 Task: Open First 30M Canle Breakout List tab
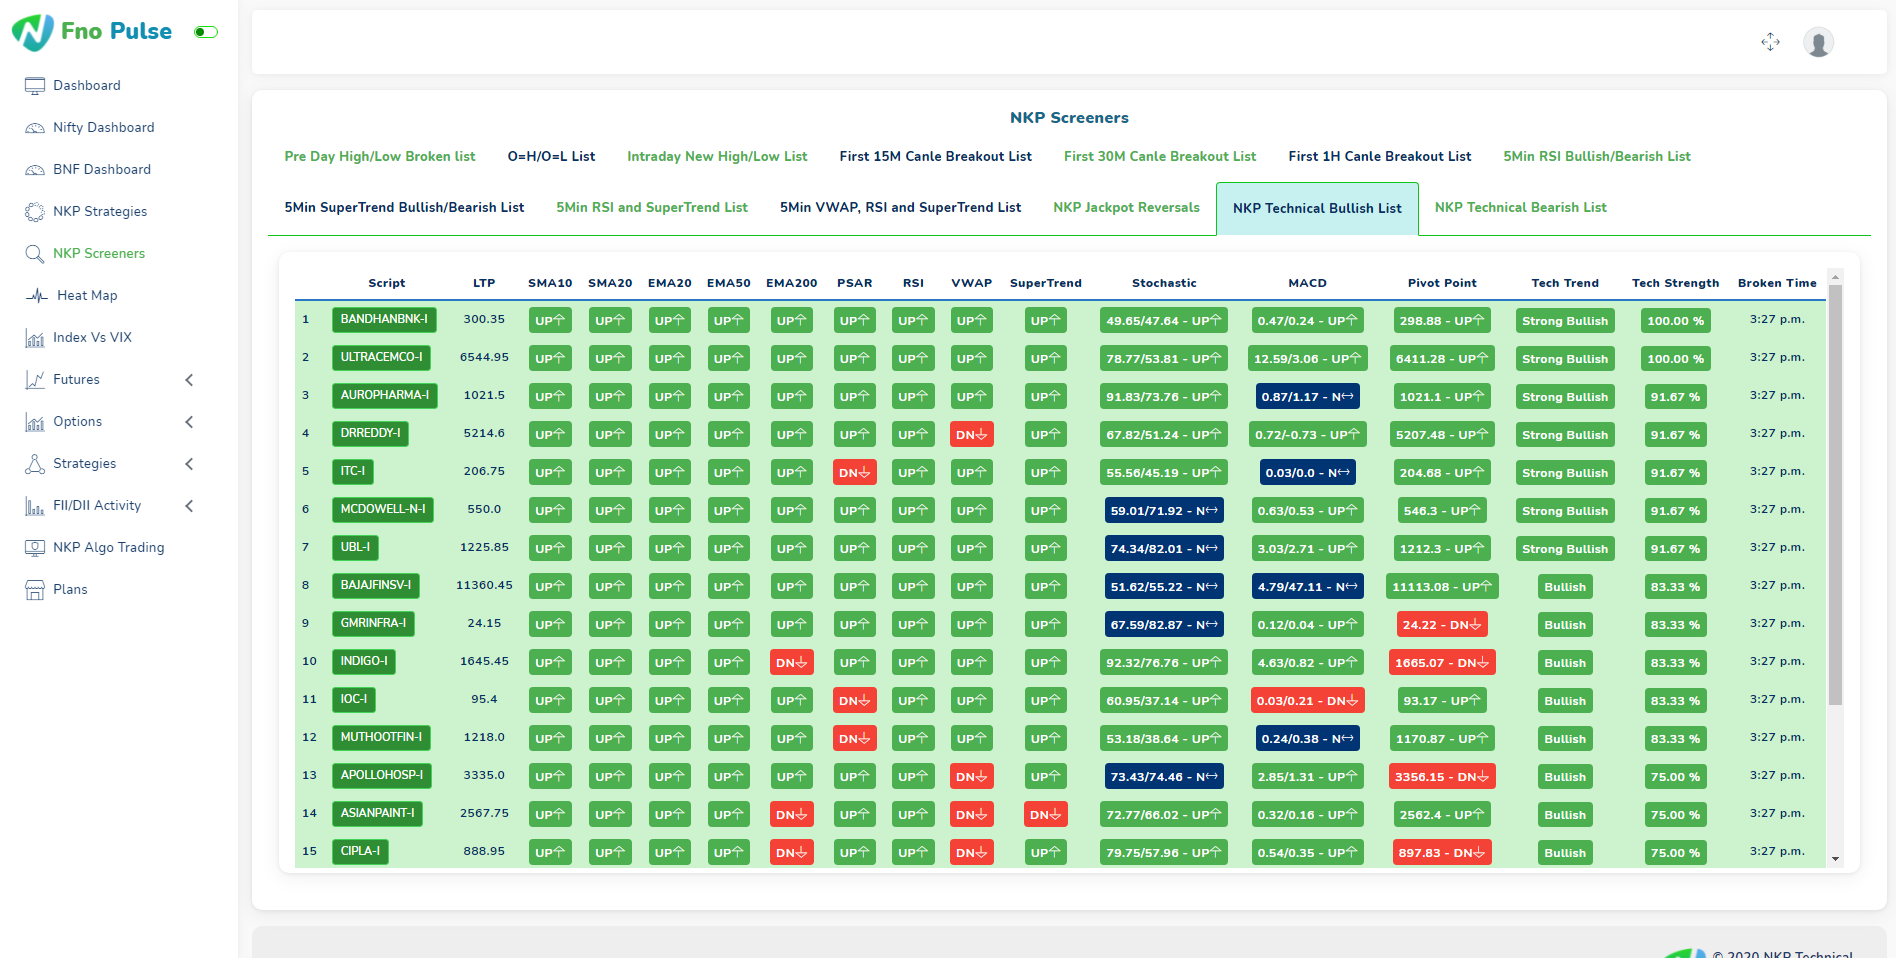point(1160,156)
